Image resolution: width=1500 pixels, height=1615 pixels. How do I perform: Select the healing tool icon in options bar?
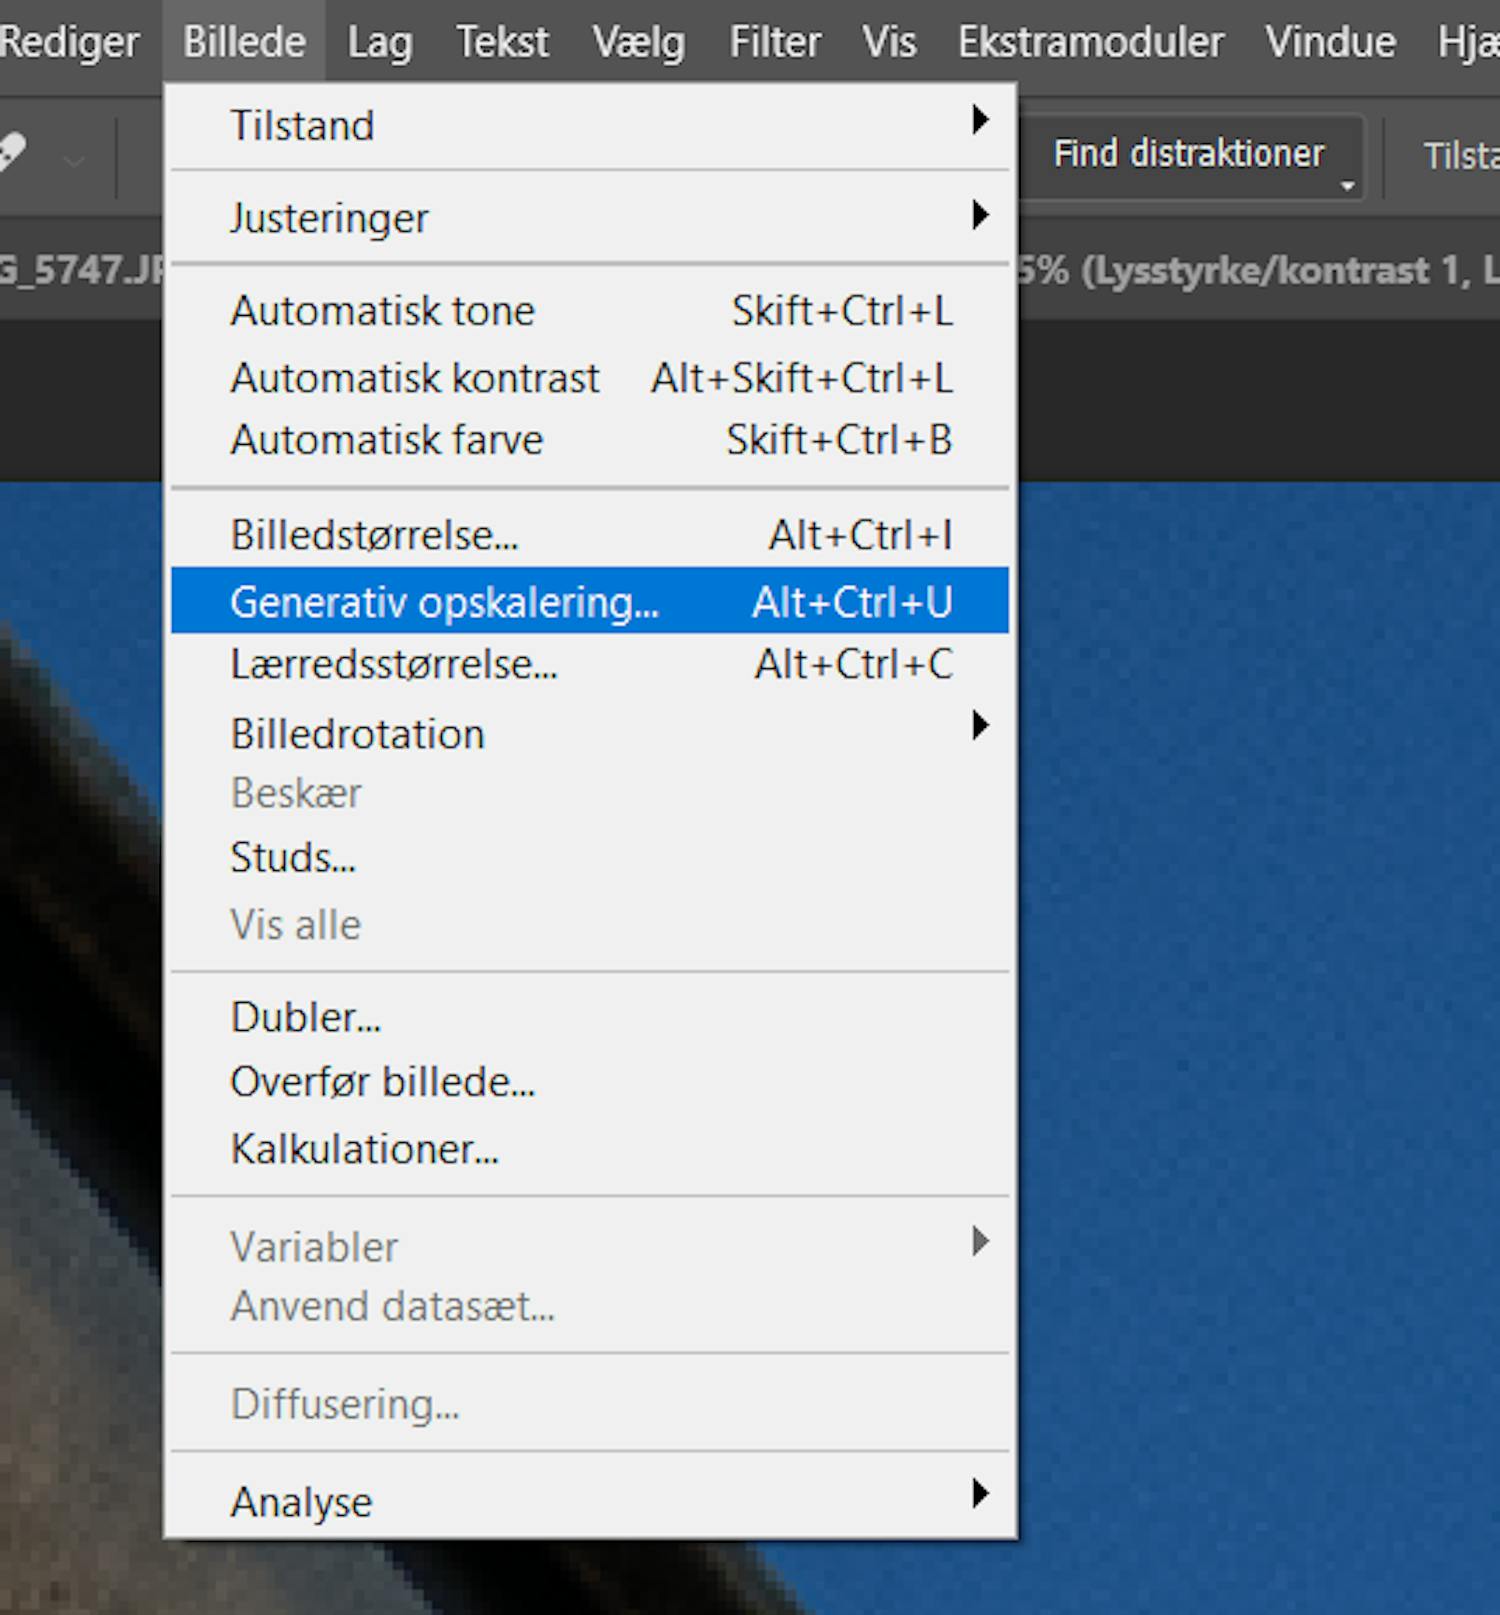[x=12, y=153]
